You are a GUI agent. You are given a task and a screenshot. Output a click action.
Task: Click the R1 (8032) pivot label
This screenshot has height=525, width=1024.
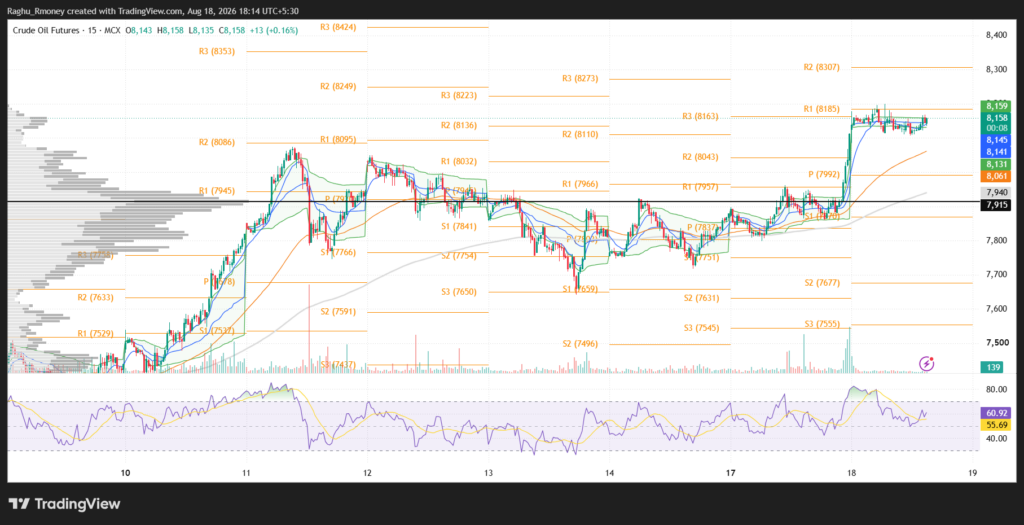pyautogui.click(x=458, y=161)
